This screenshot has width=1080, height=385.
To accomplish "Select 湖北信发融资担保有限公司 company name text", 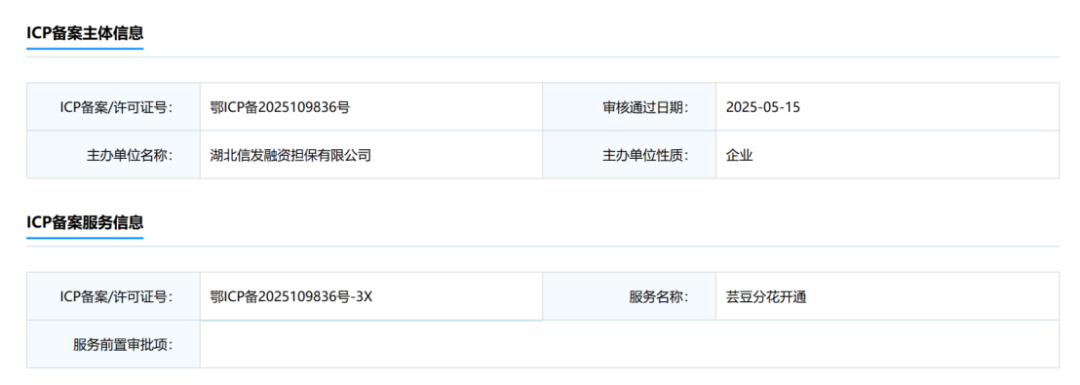I will click(x=291, y=155).
